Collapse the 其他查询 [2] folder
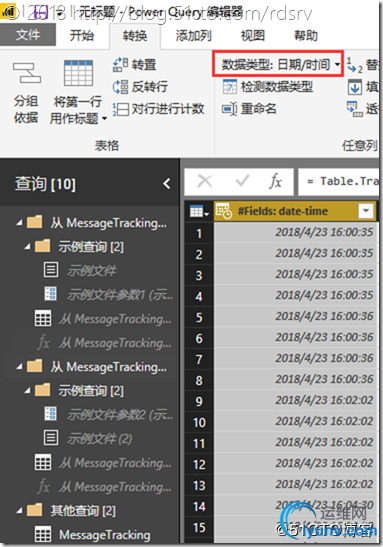 [x=20, y=511]
